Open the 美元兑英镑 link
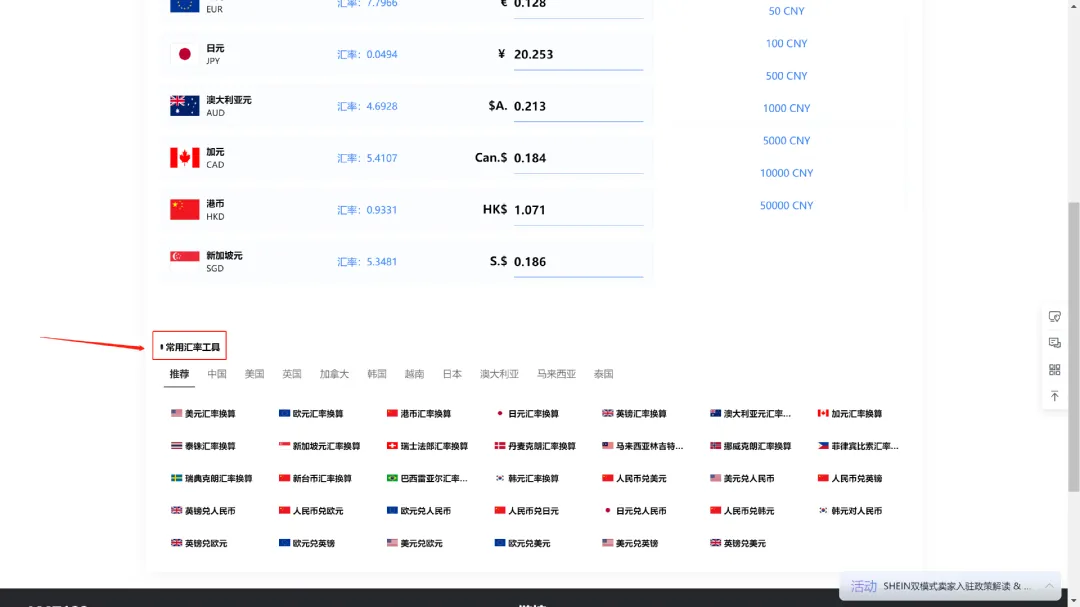This screenshot has height=607, width=1080. tap(630, 543)
